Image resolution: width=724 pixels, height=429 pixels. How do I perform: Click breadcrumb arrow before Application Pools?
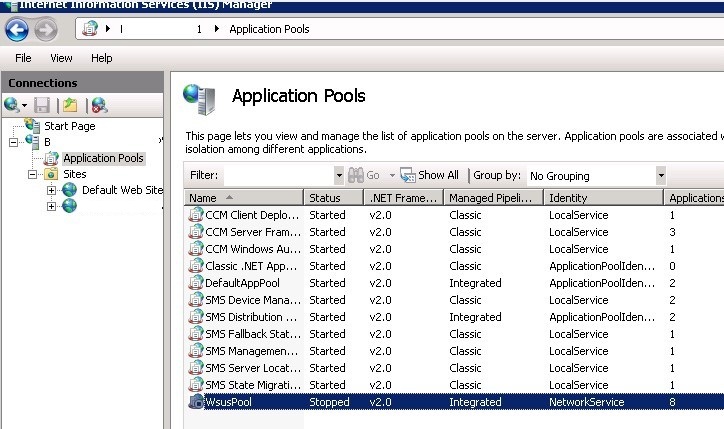click(217, 29)
